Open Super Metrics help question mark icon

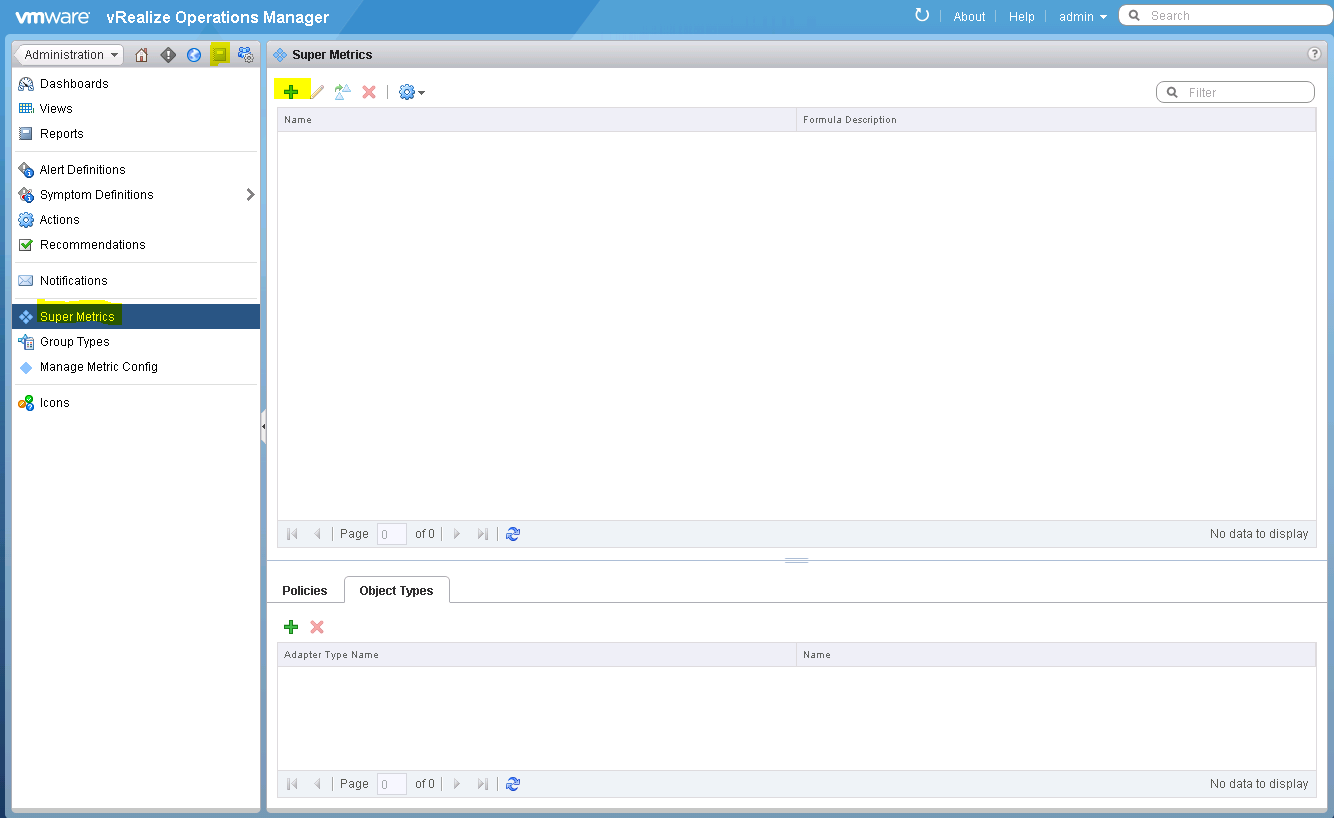click(1315, 54)
